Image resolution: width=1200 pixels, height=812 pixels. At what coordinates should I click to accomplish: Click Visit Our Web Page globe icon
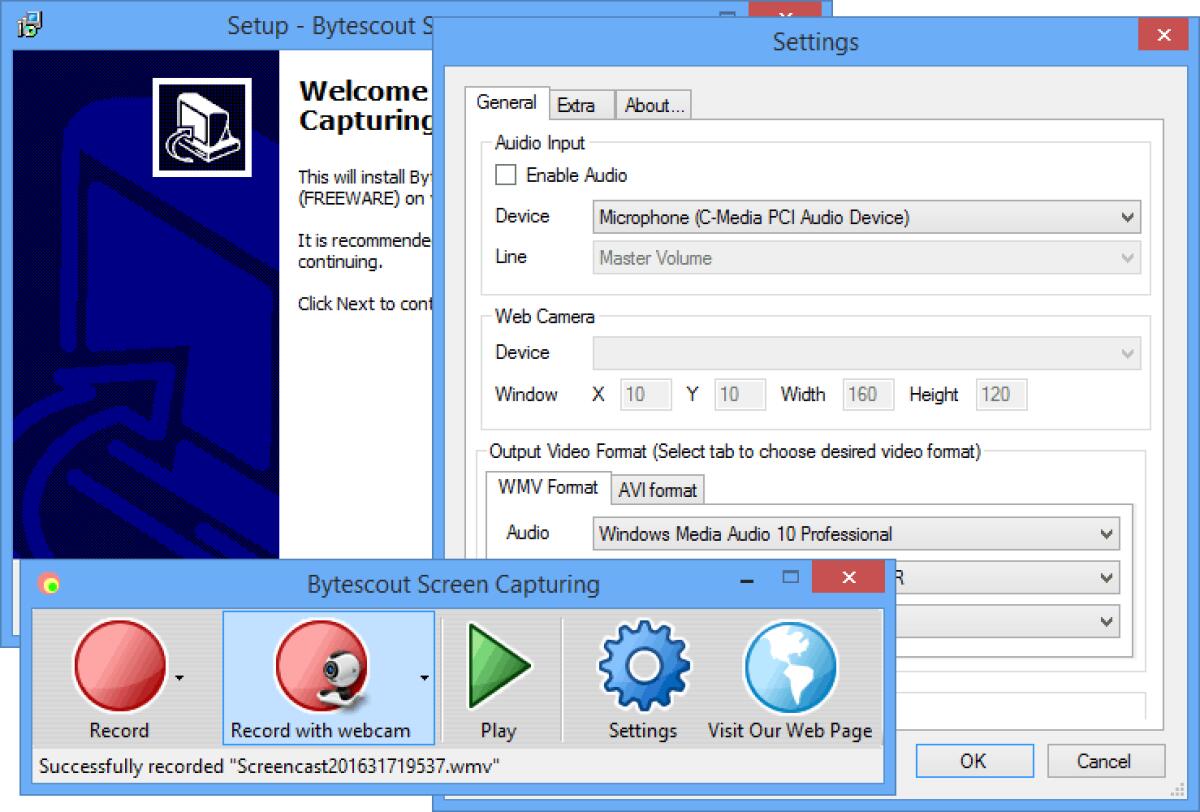789,665
